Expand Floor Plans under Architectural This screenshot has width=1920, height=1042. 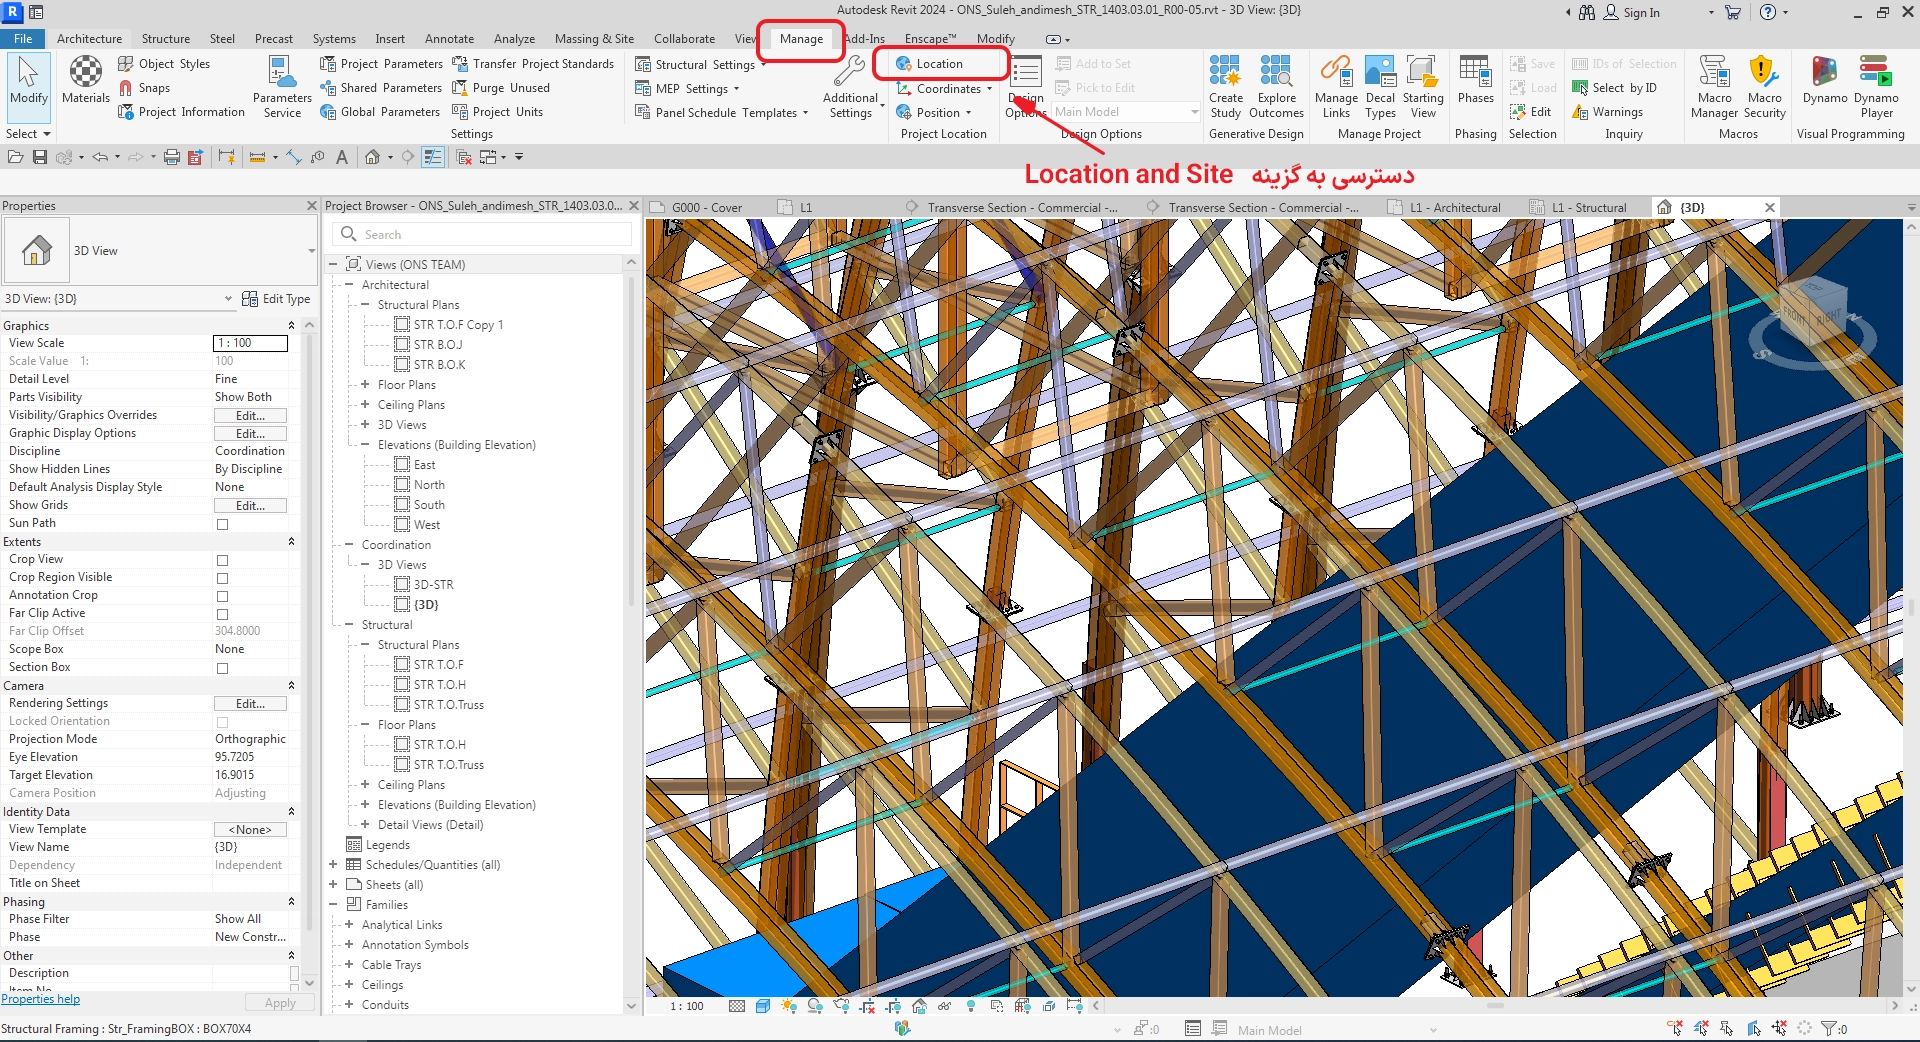(365, 385)
